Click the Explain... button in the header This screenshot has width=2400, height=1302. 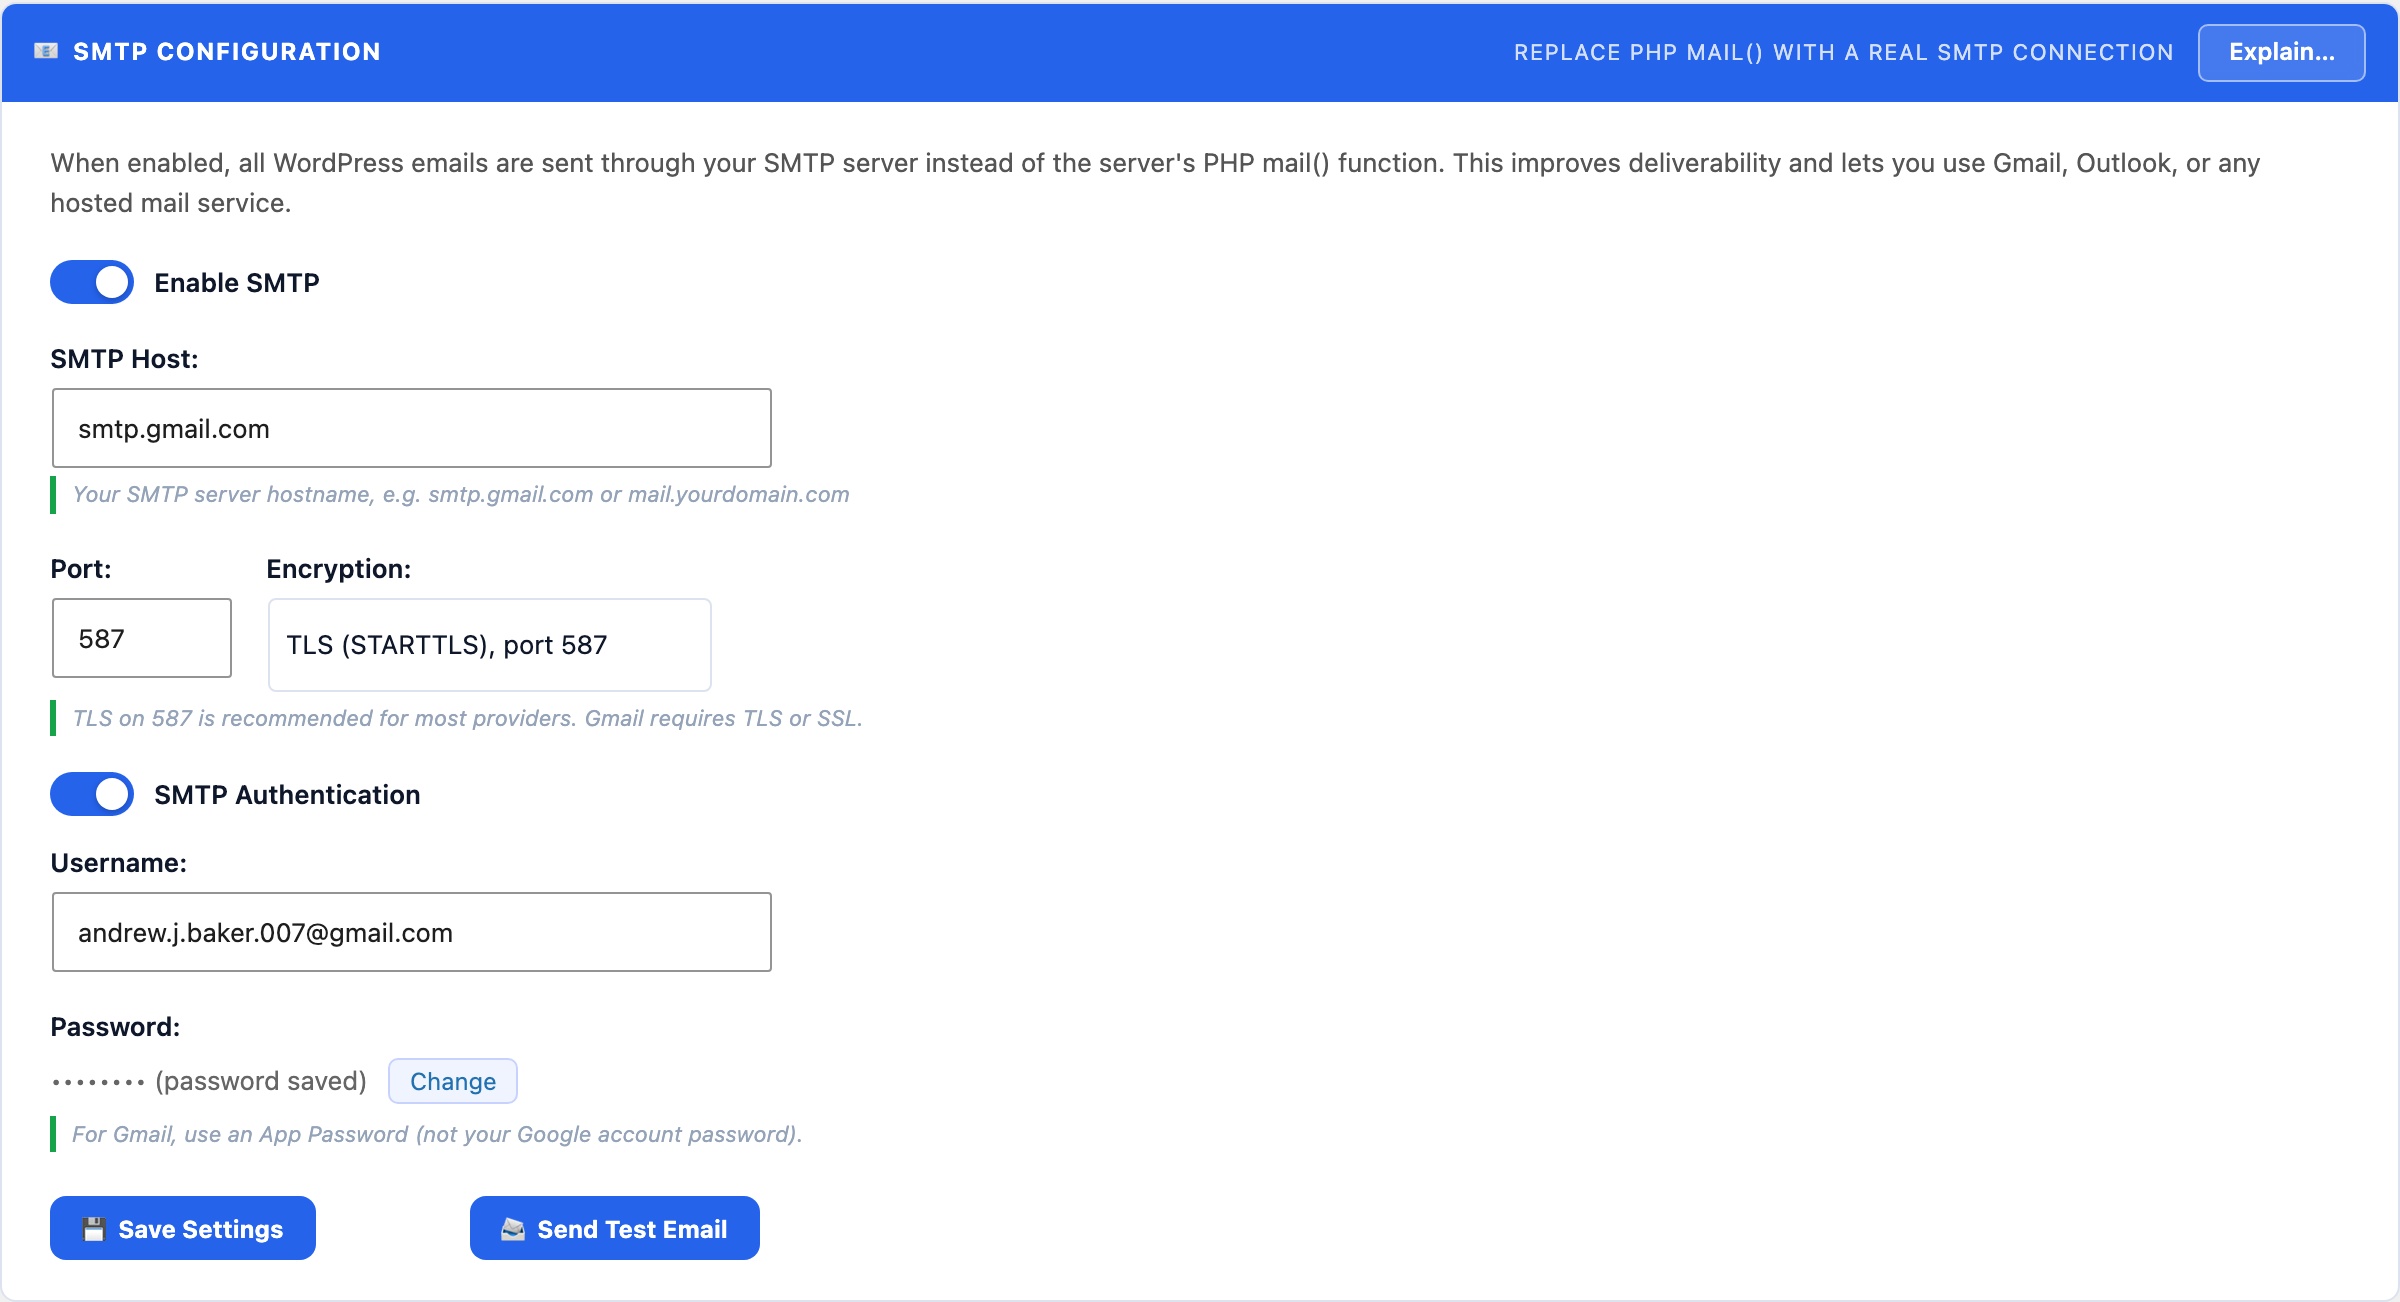pyautogui.click(x=2281, y=52)
